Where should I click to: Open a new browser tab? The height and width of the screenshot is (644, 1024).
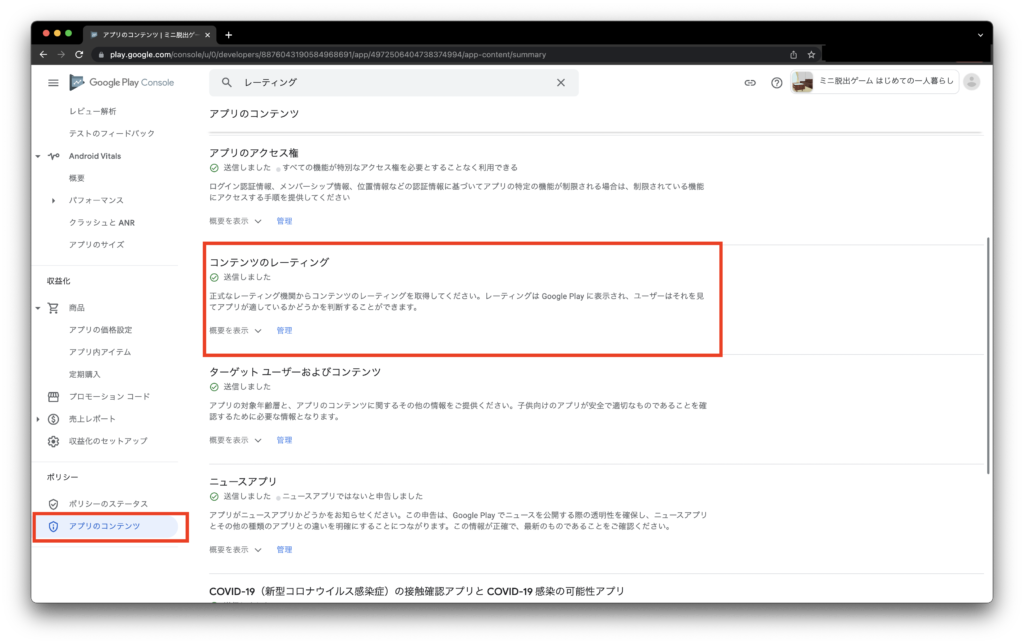[228, 34]
